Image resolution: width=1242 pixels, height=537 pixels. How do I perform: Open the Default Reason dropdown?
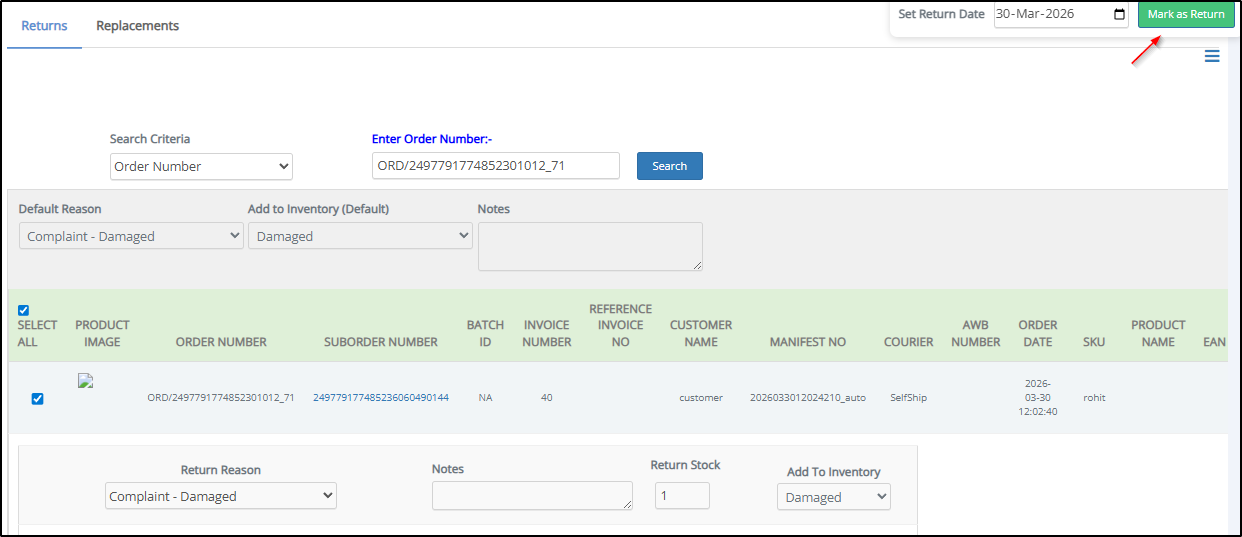point(131,236)
